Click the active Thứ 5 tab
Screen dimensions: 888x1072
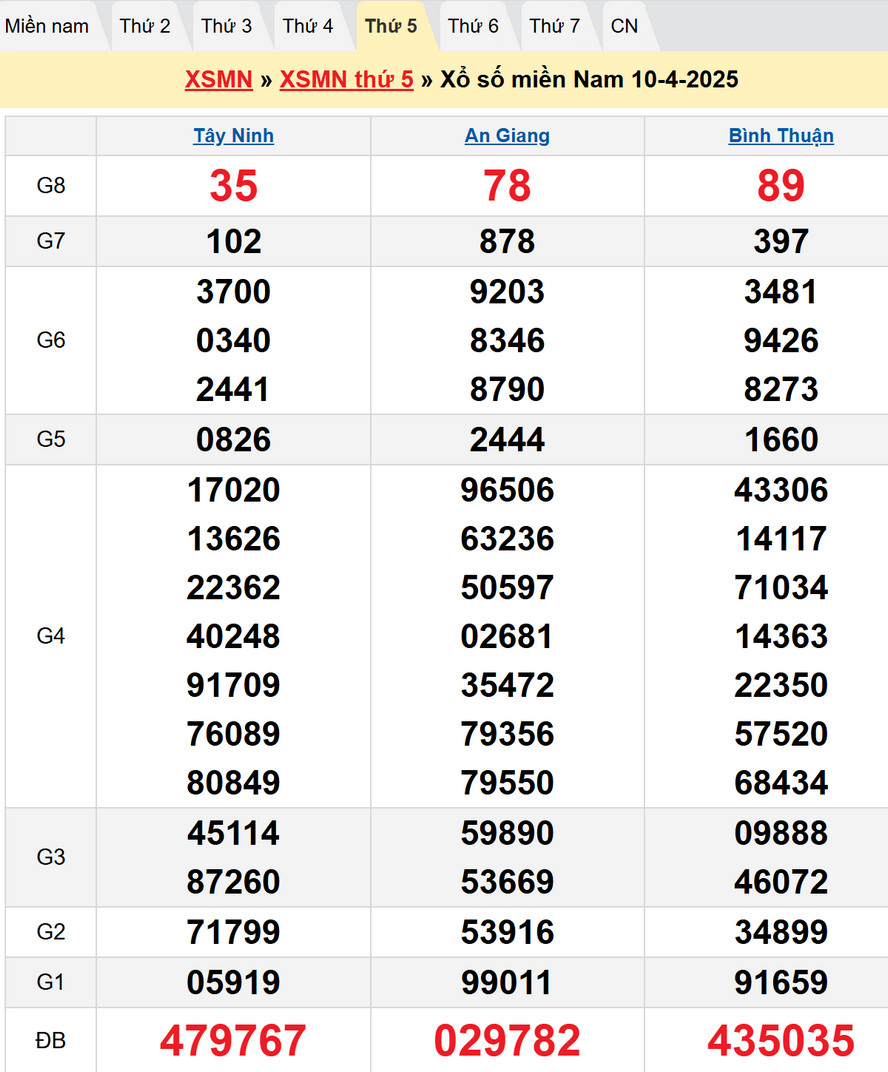(391, 26)
